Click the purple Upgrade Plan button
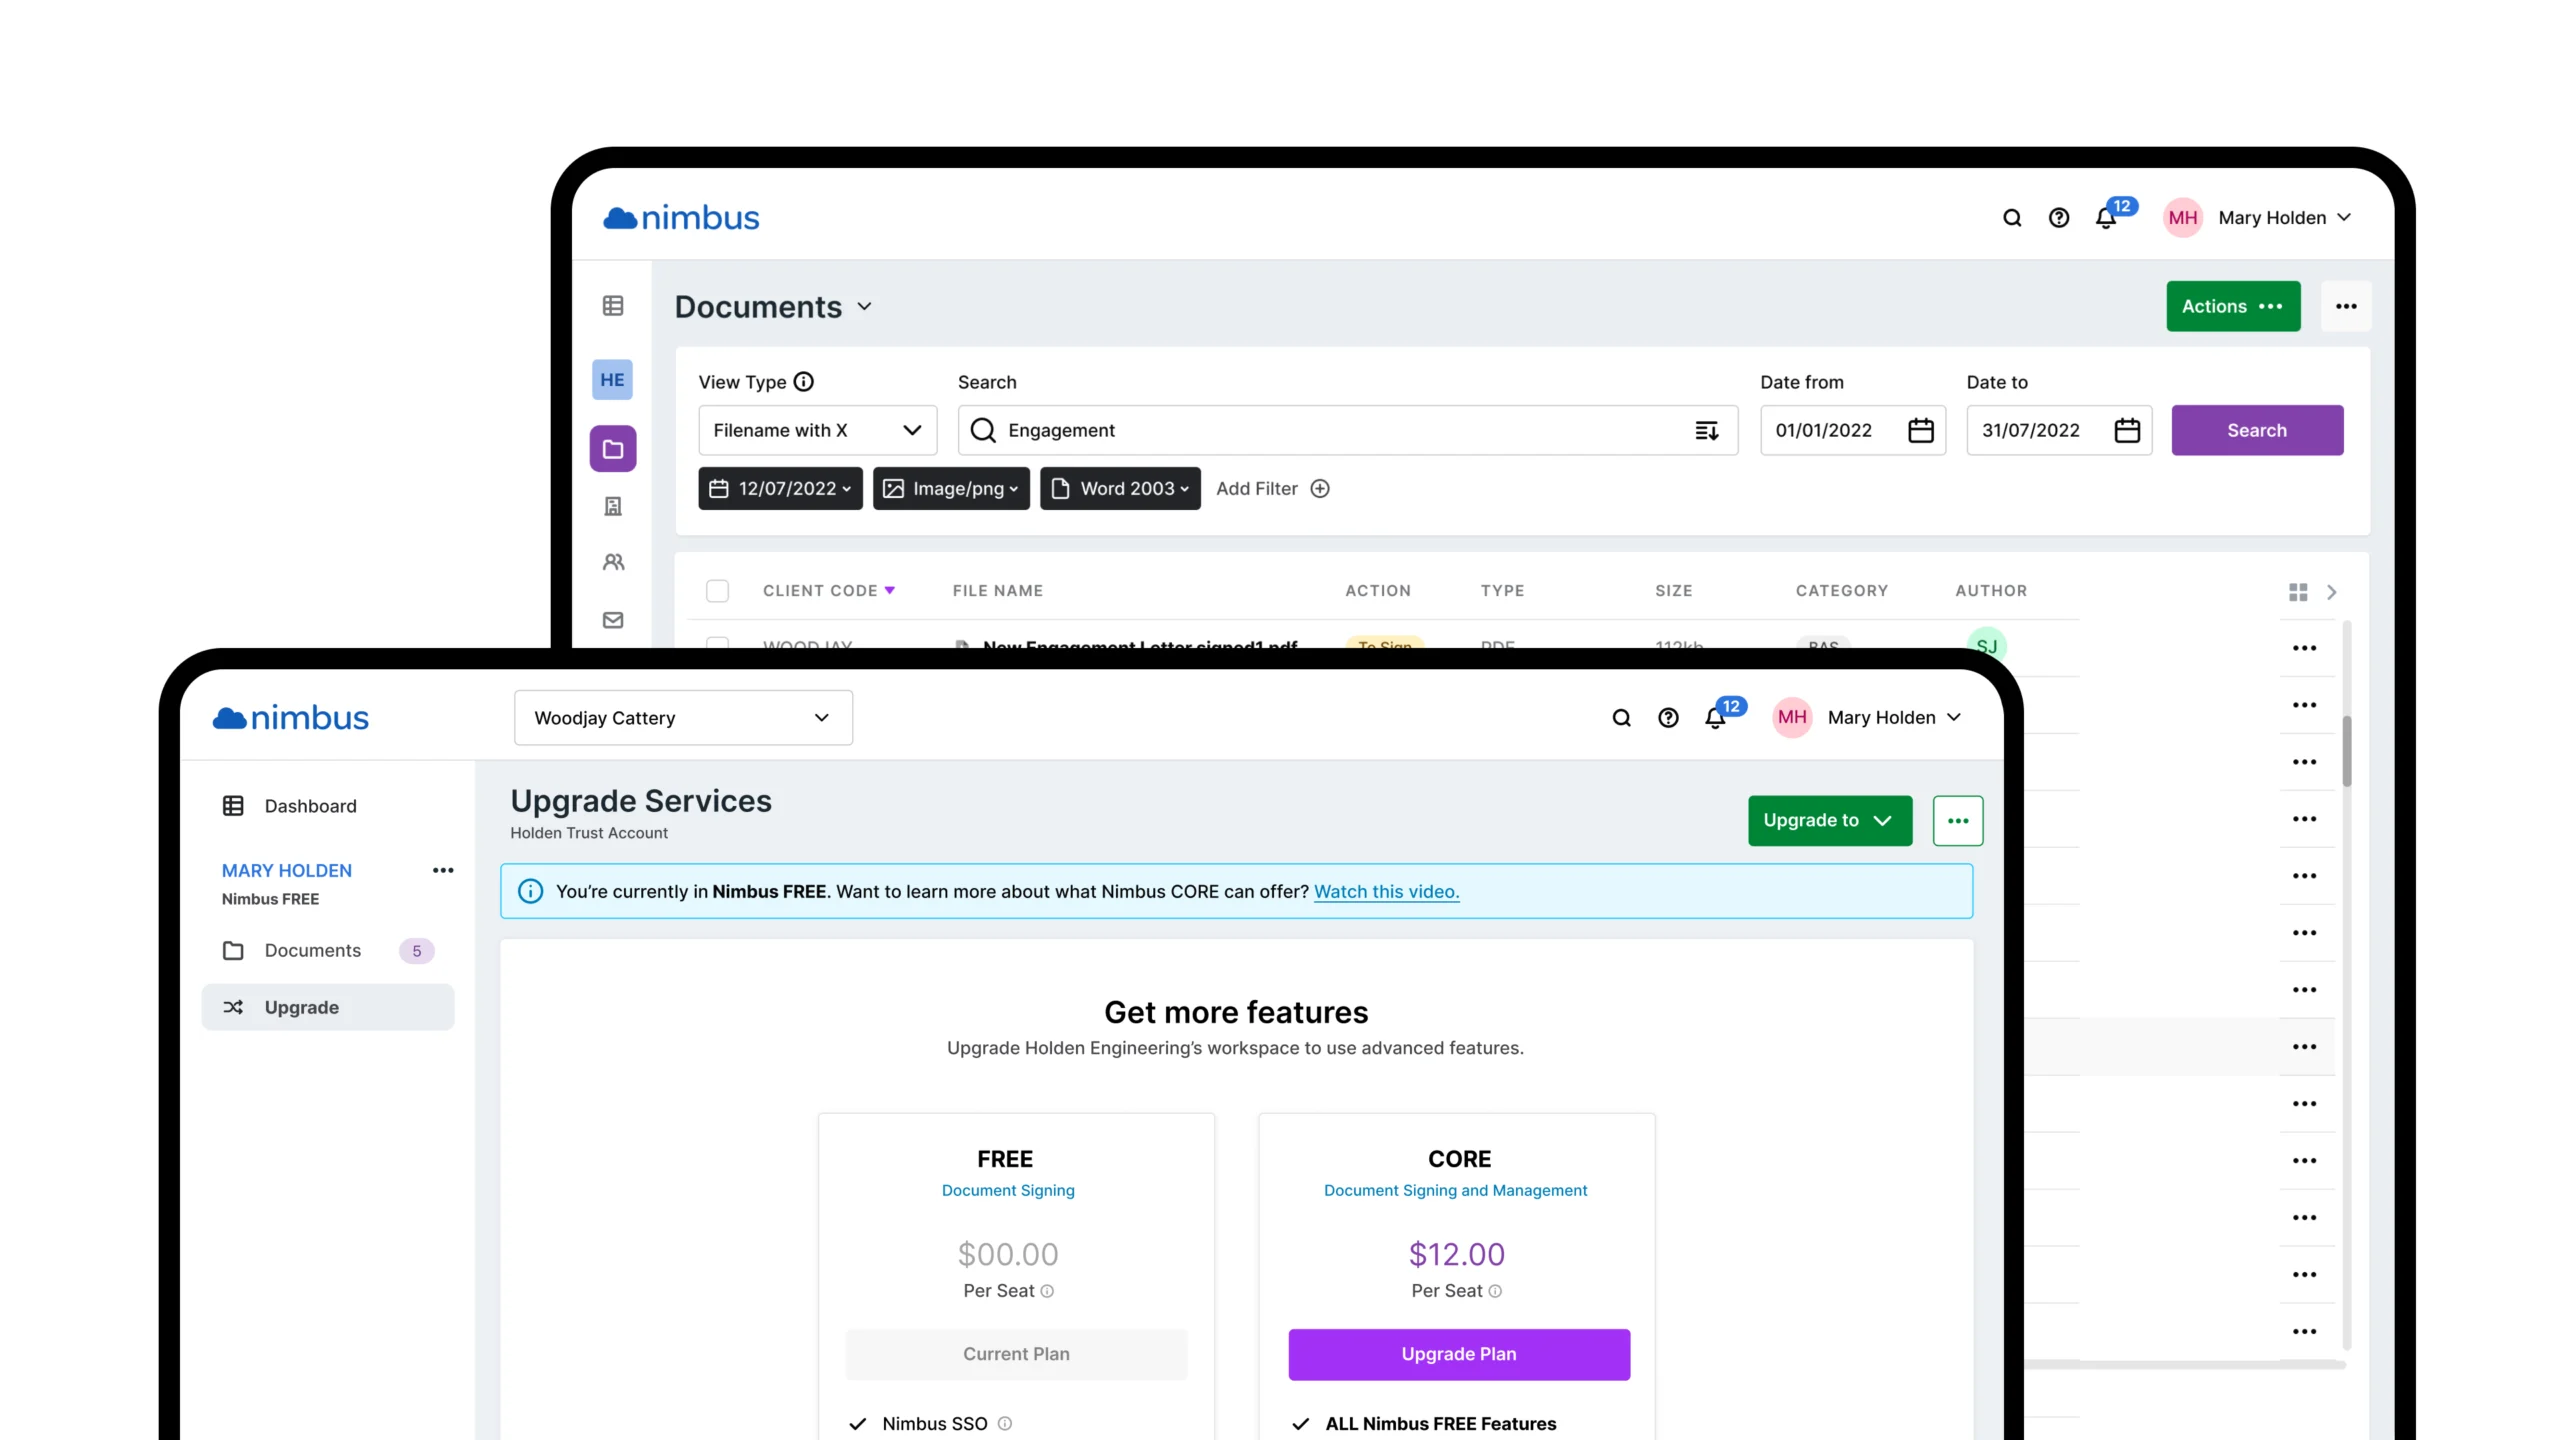The height and width of the screenshot is (1440, 2560). (1458, 1354)
